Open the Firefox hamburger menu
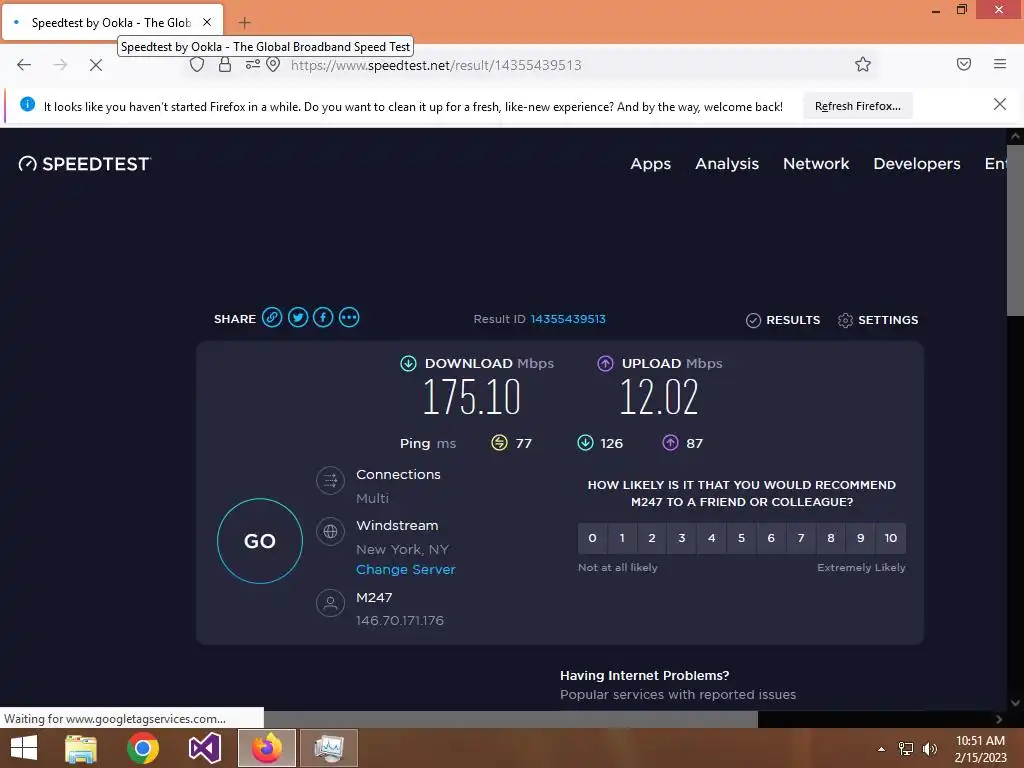 point(1000,64)
